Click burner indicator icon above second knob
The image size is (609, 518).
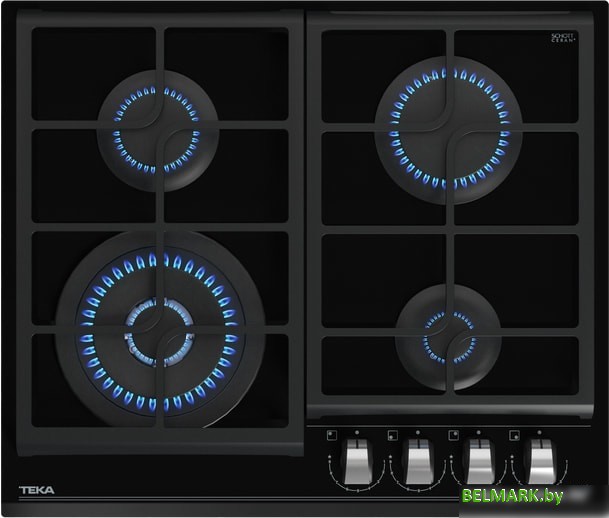tap(392, 435)
